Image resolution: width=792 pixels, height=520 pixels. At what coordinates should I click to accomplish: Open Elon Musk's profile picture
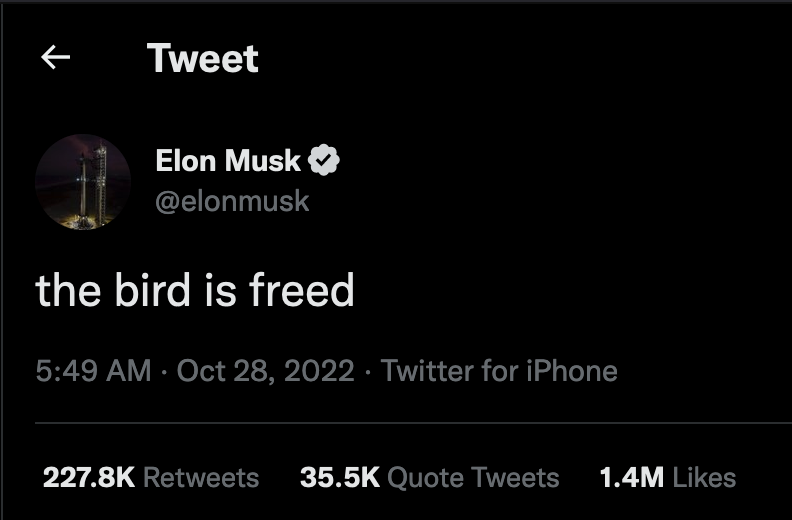click(x=83, y=181)
